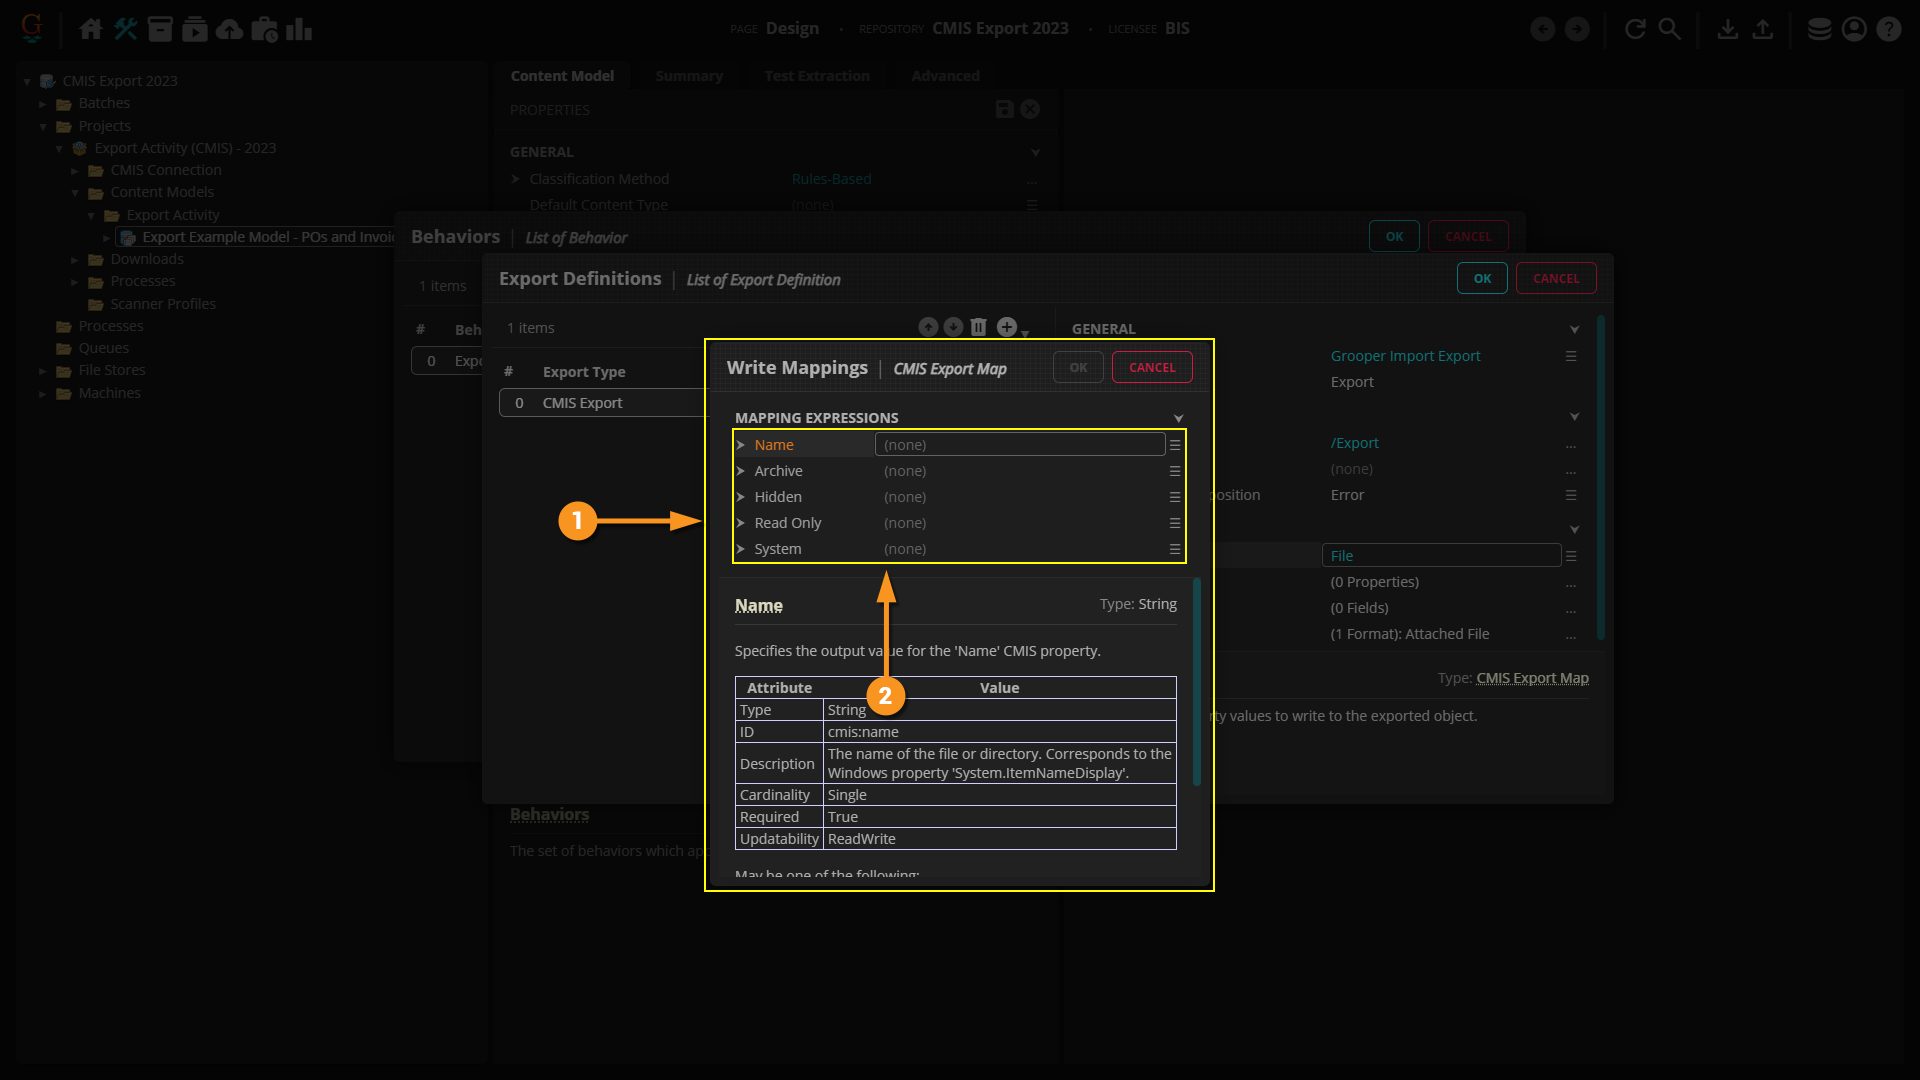
Task: Expand the Name mapping expression
Action: (x=741, y=445)
